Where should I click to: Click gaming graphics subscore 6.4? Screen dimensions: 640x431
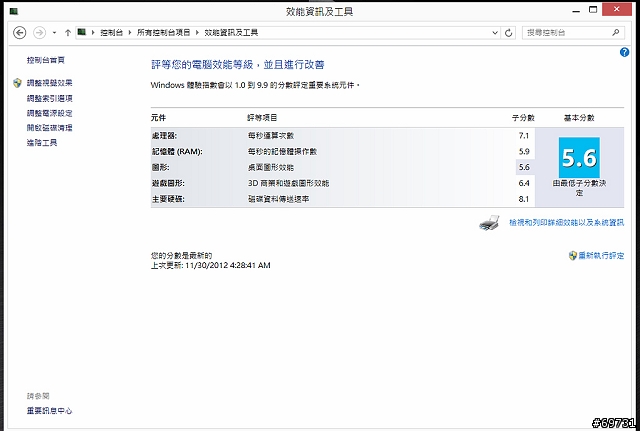pyautogui.click(x=524, y=183)
